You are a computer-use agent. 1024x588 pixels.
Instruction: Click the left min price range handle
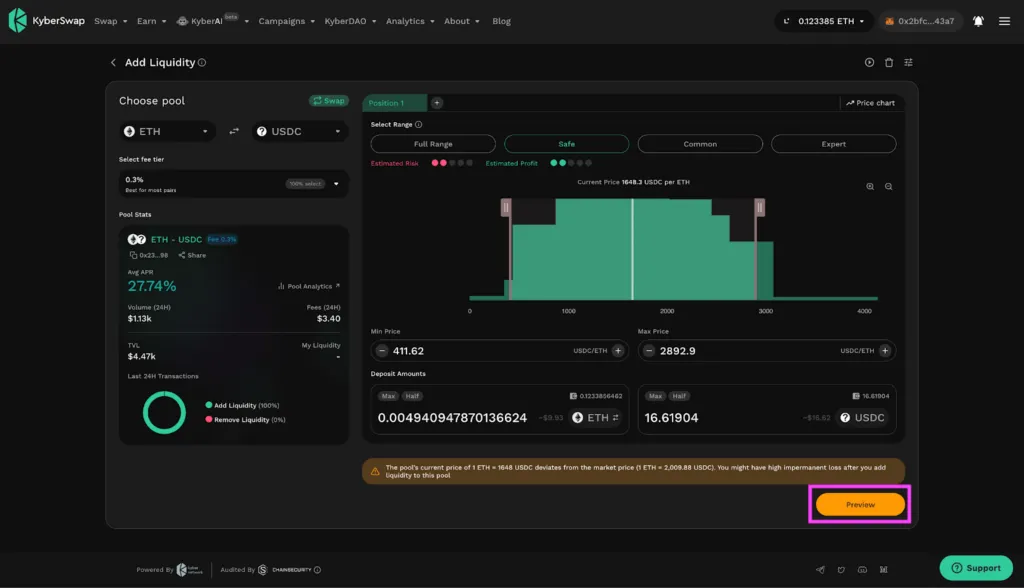click(x=506, y=208)
